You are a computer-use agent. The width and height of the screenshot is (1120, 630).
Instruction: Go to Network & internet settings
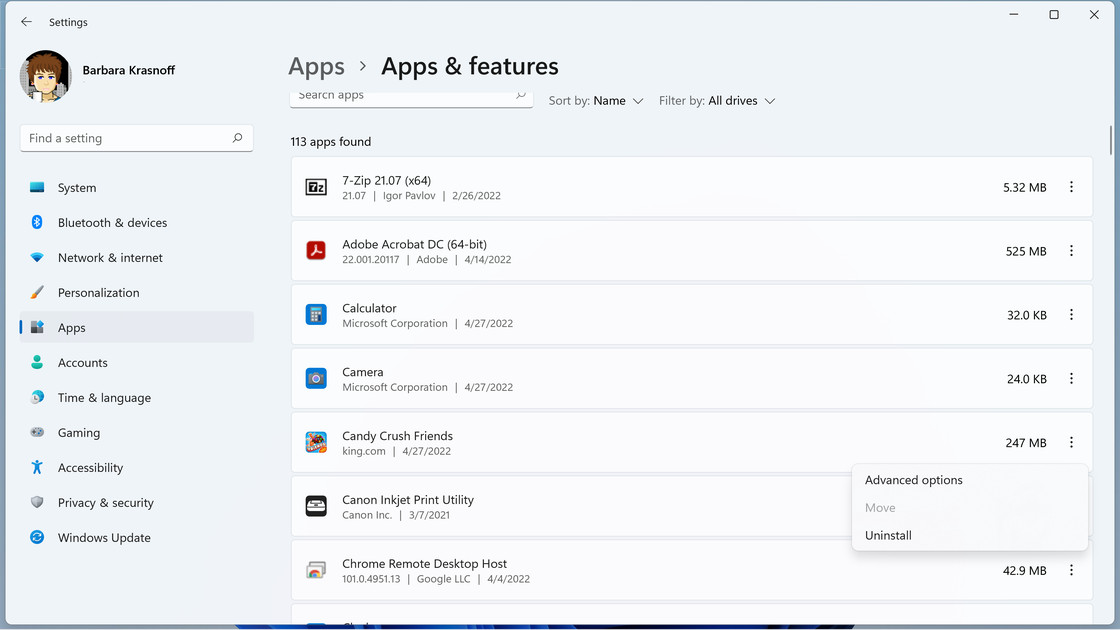(136, 257)
